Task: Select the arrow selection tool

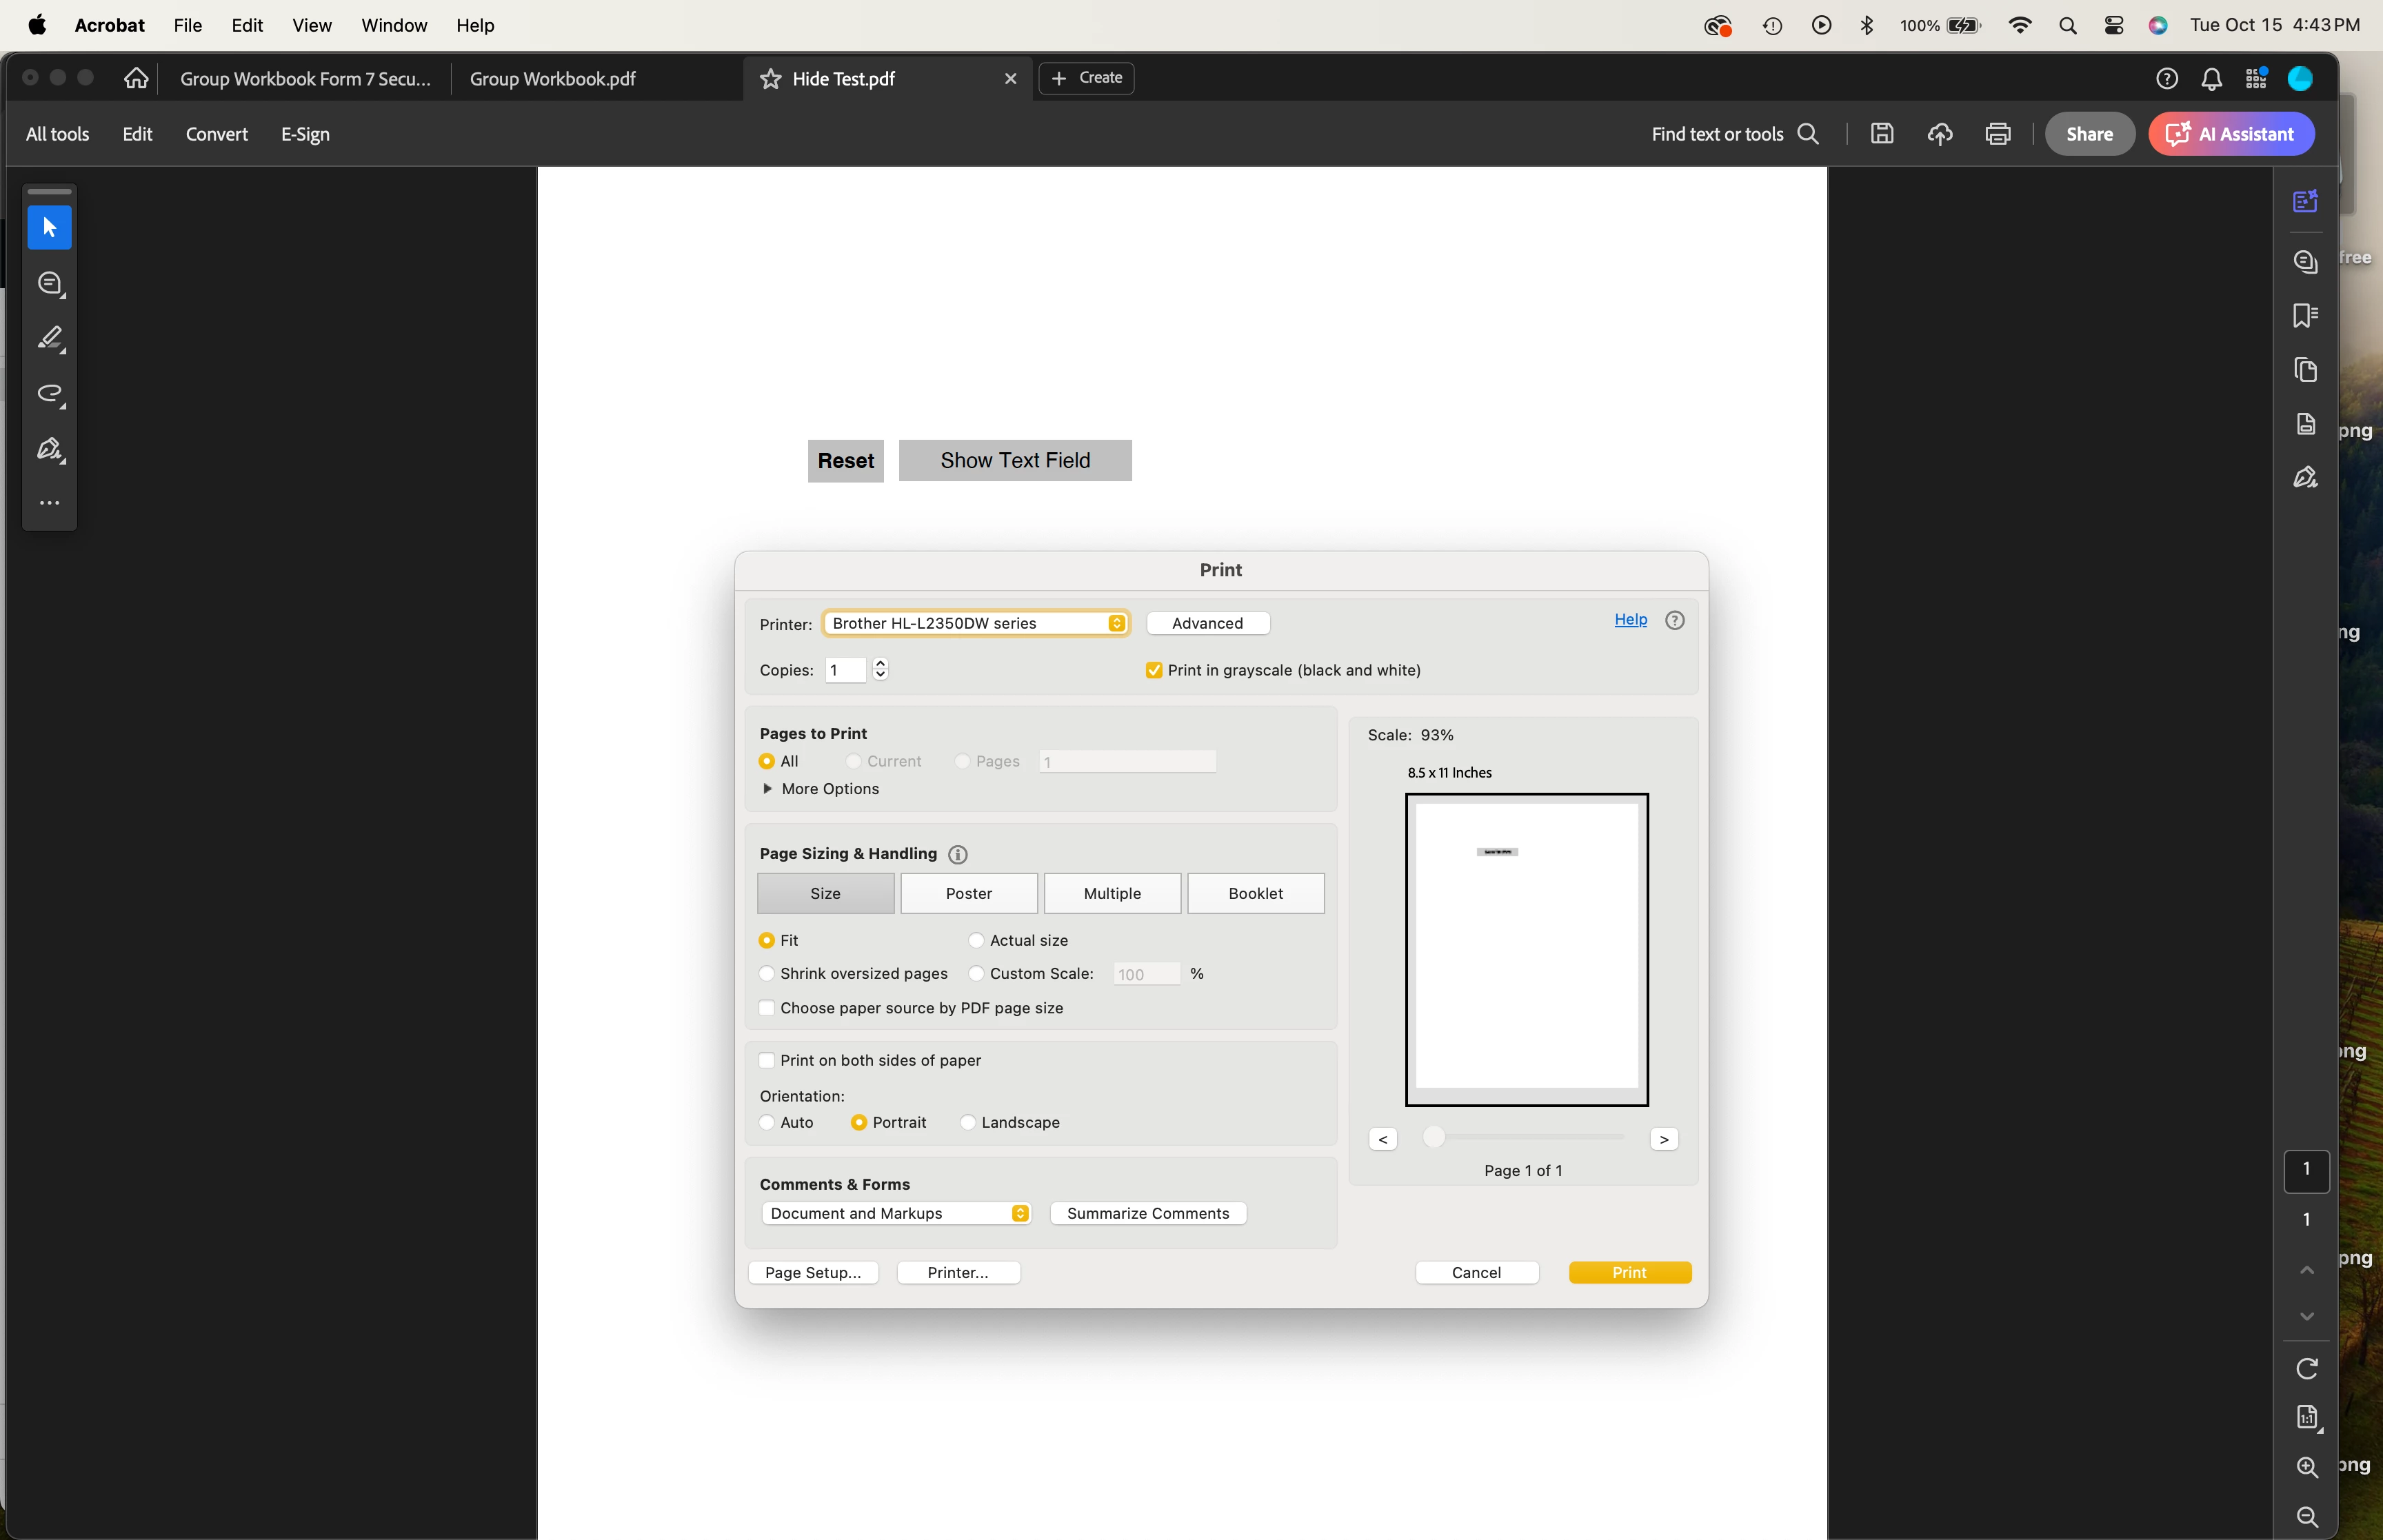Action: click(49, 228)
